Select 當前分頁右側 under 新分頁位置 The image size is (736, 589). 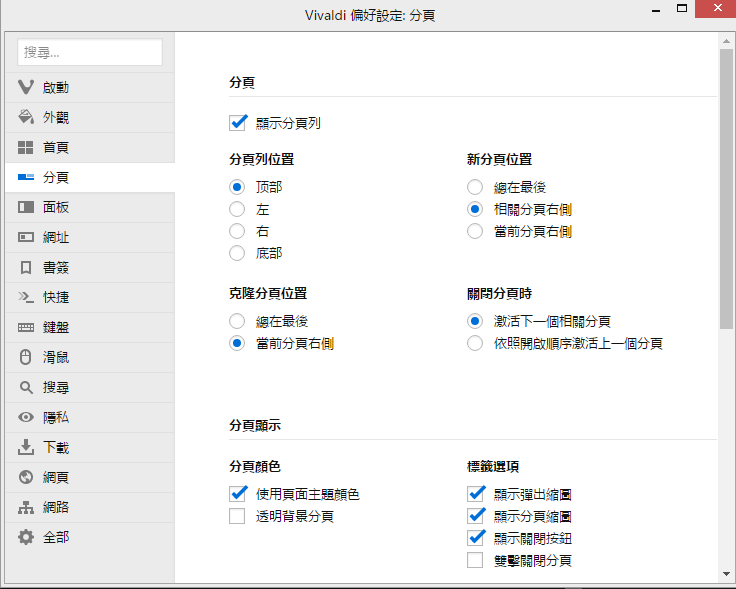(x=475, y=231)
